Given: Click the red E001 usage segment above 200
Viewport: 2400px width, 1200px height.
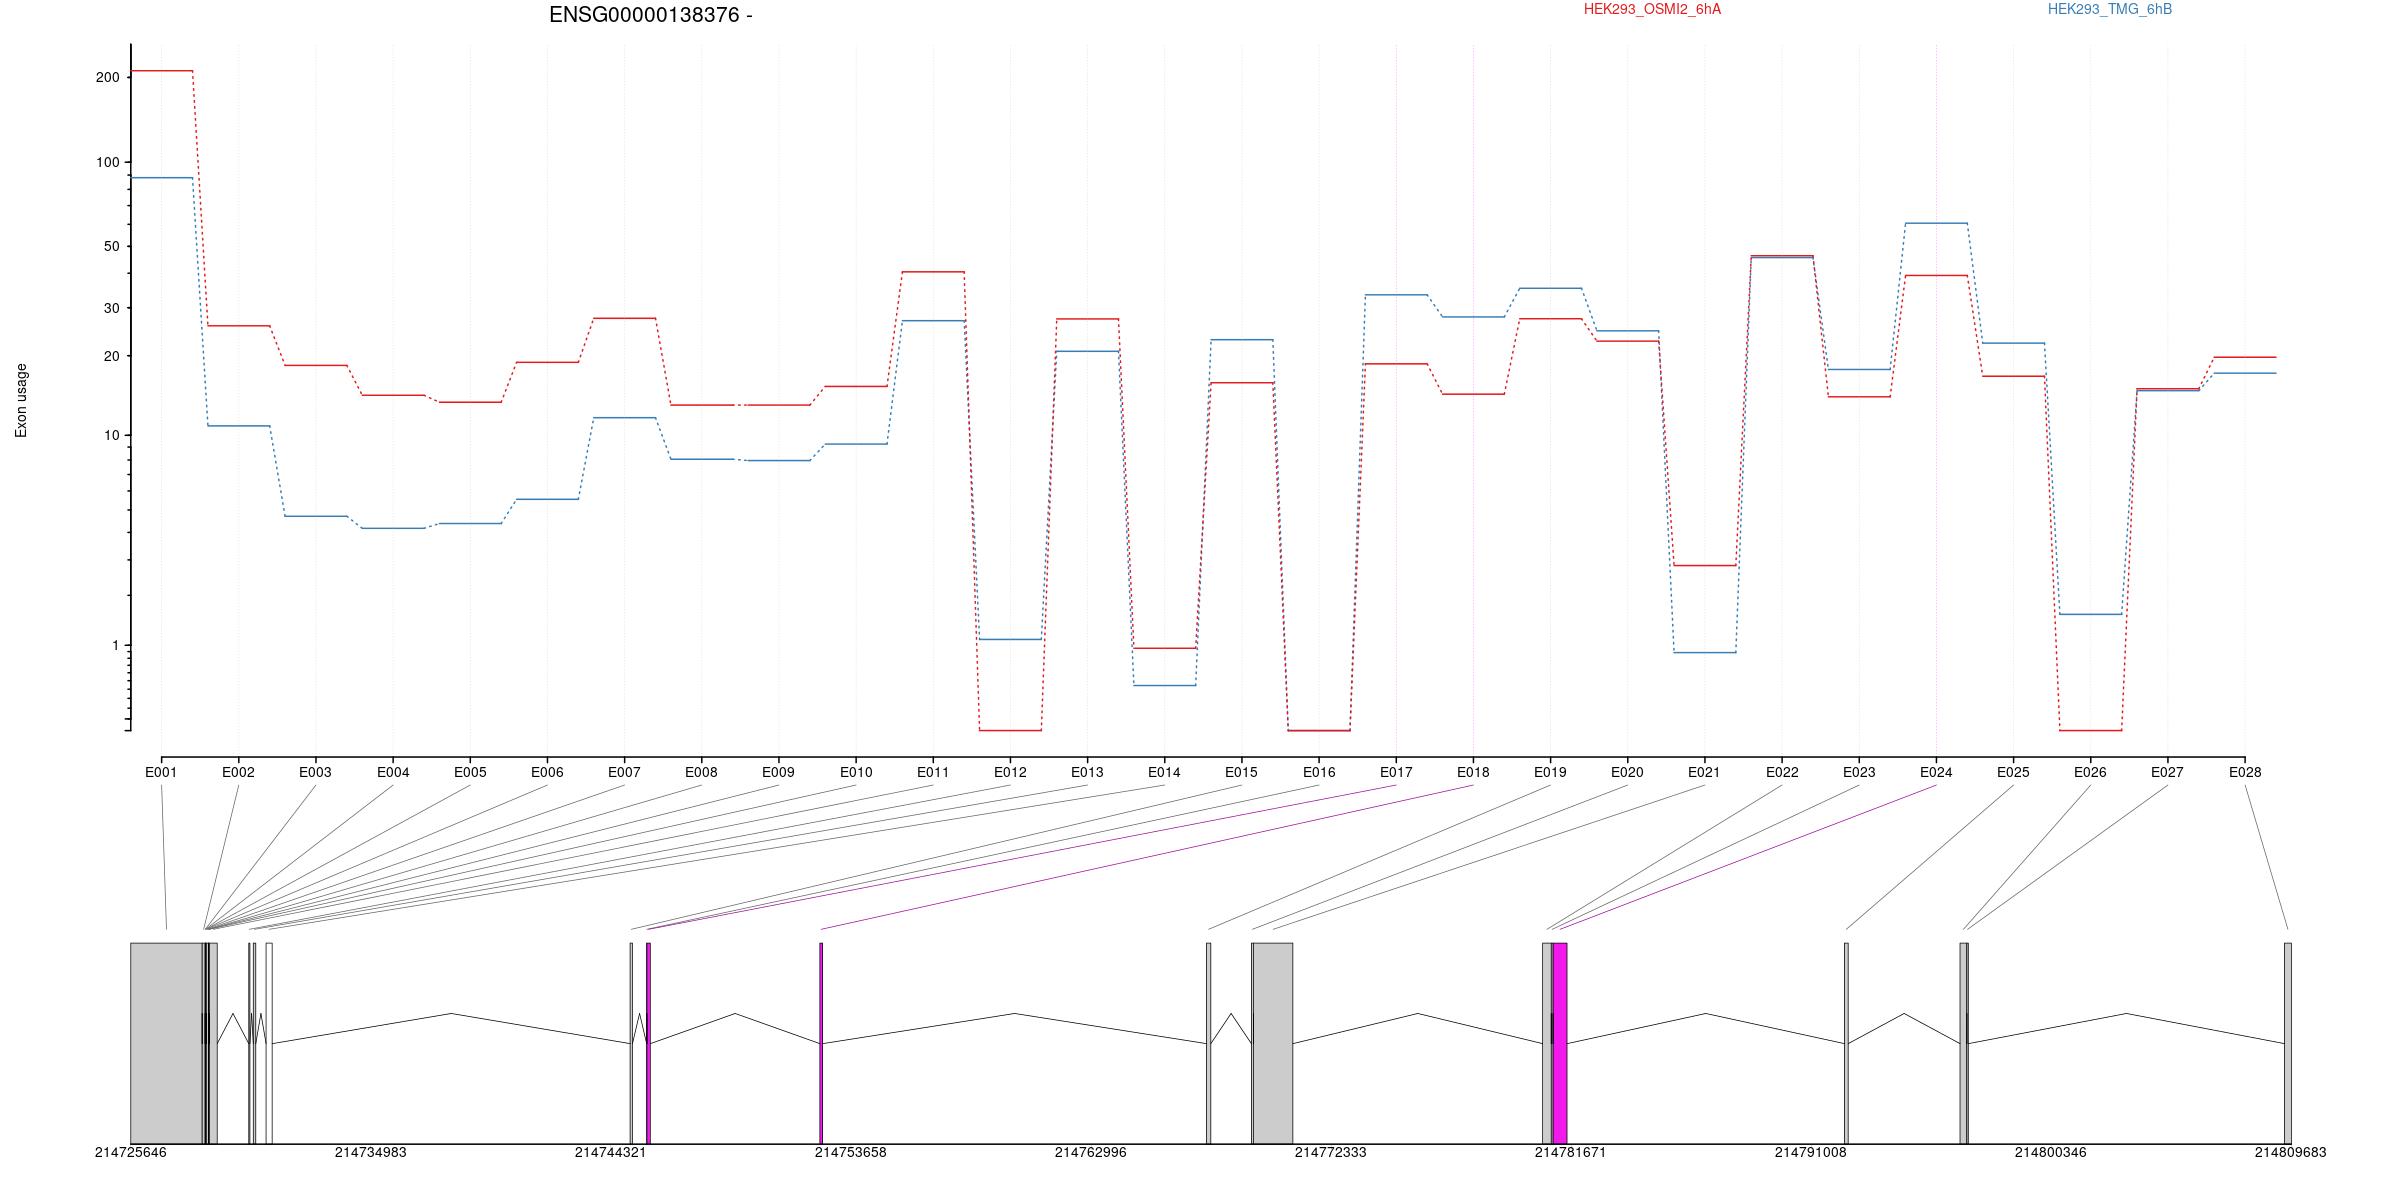Looking at the screenshot, I should pyautogui.click(x=162, y=71).
